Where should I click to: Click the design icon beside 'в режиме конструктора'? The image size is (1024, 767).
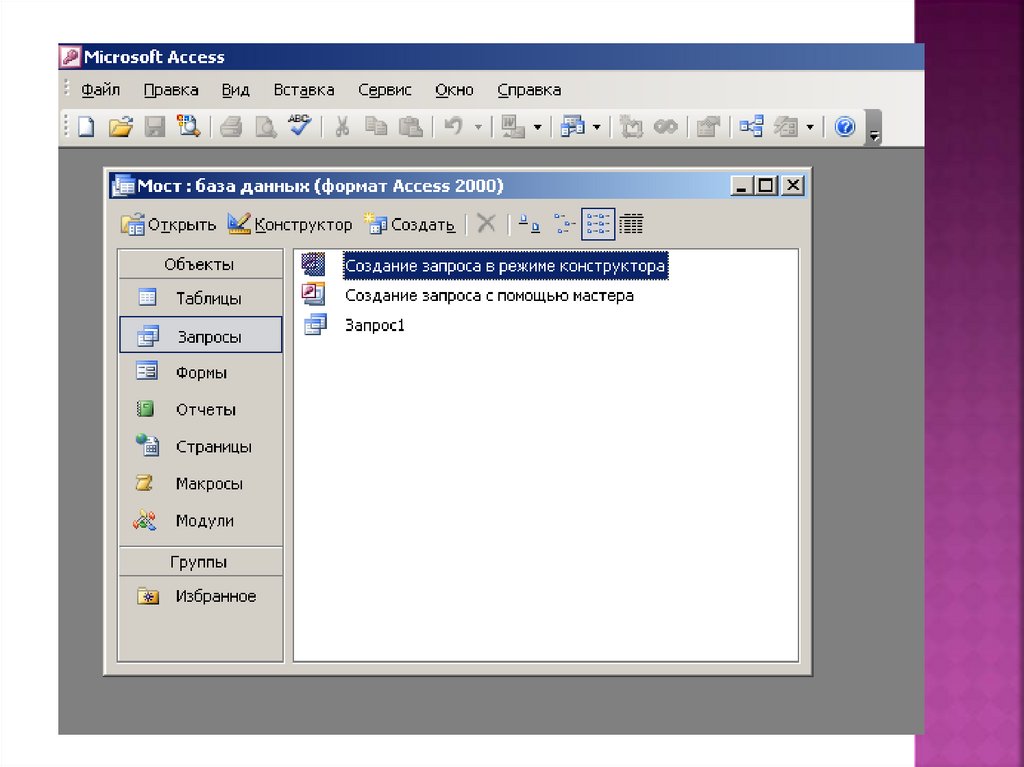pos(313,265)
